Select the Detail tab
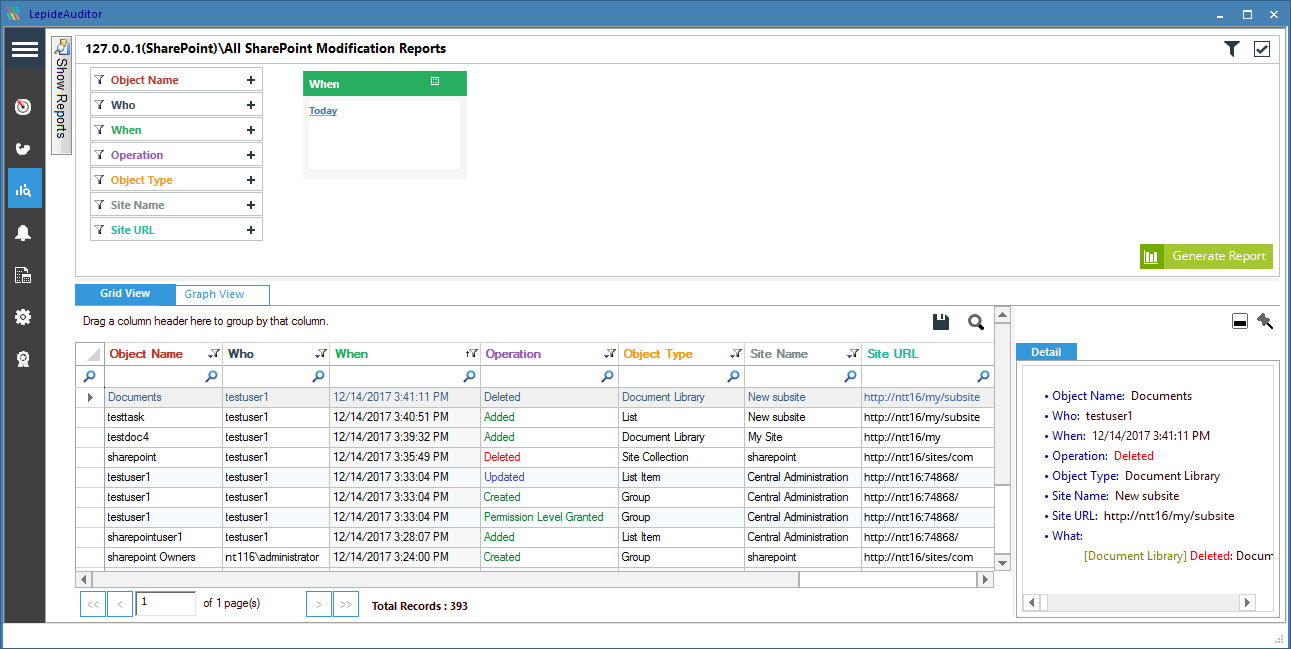The height and width of the screenshot is (649, 1291). click(x=1046, y=352)
